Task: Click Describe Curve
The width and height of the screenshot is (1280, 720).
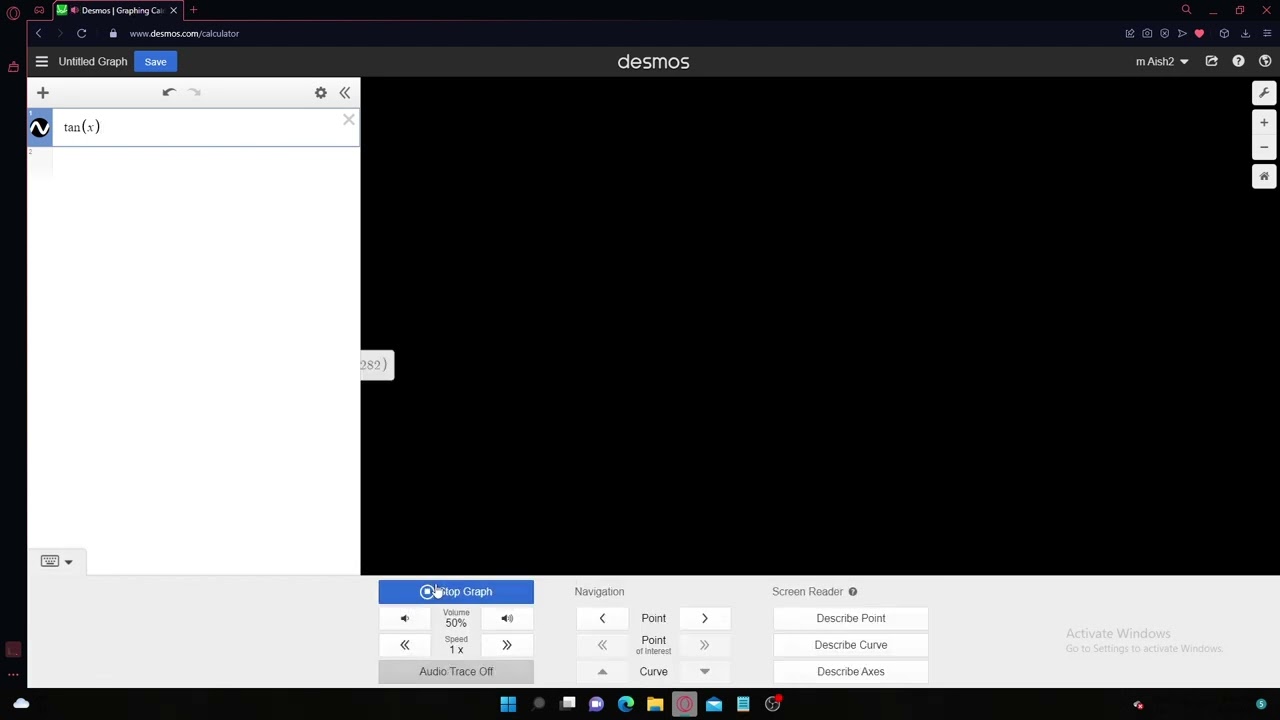Action: point(851,645)
